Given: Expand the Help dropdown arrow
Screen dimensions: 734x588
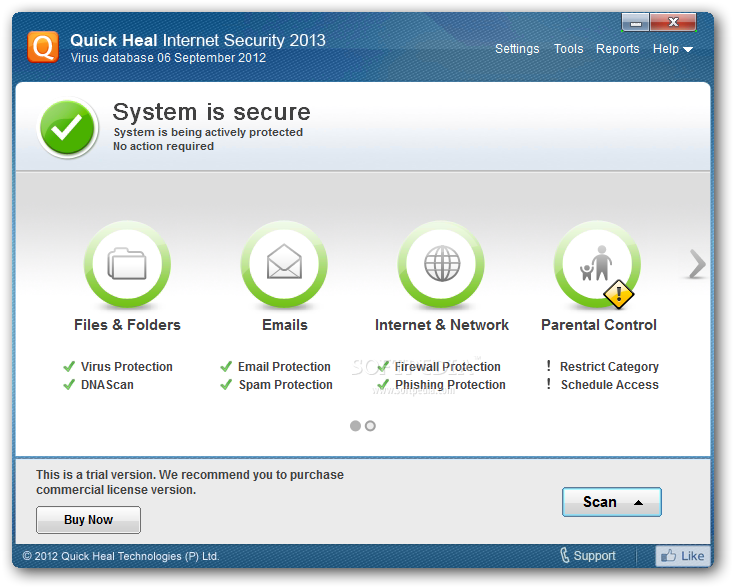Looking at the screenshot, I should click(688, 50).
